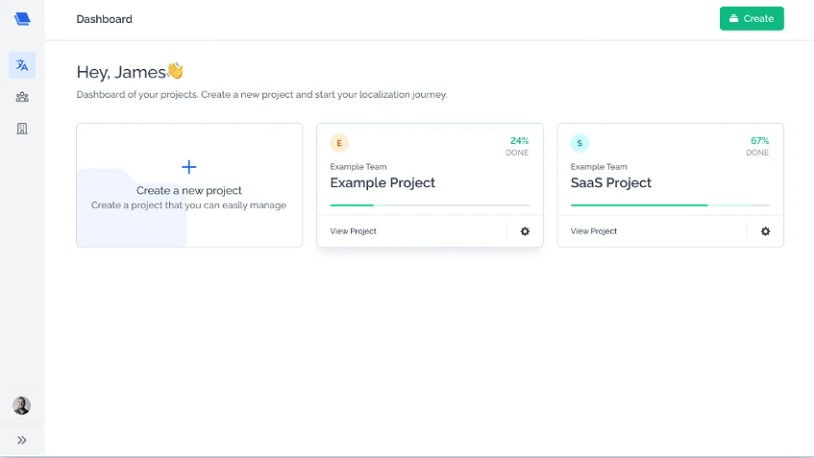Click the Dashboard header title
This screenshot has width=814, height=458.
[x=104, y=19]
